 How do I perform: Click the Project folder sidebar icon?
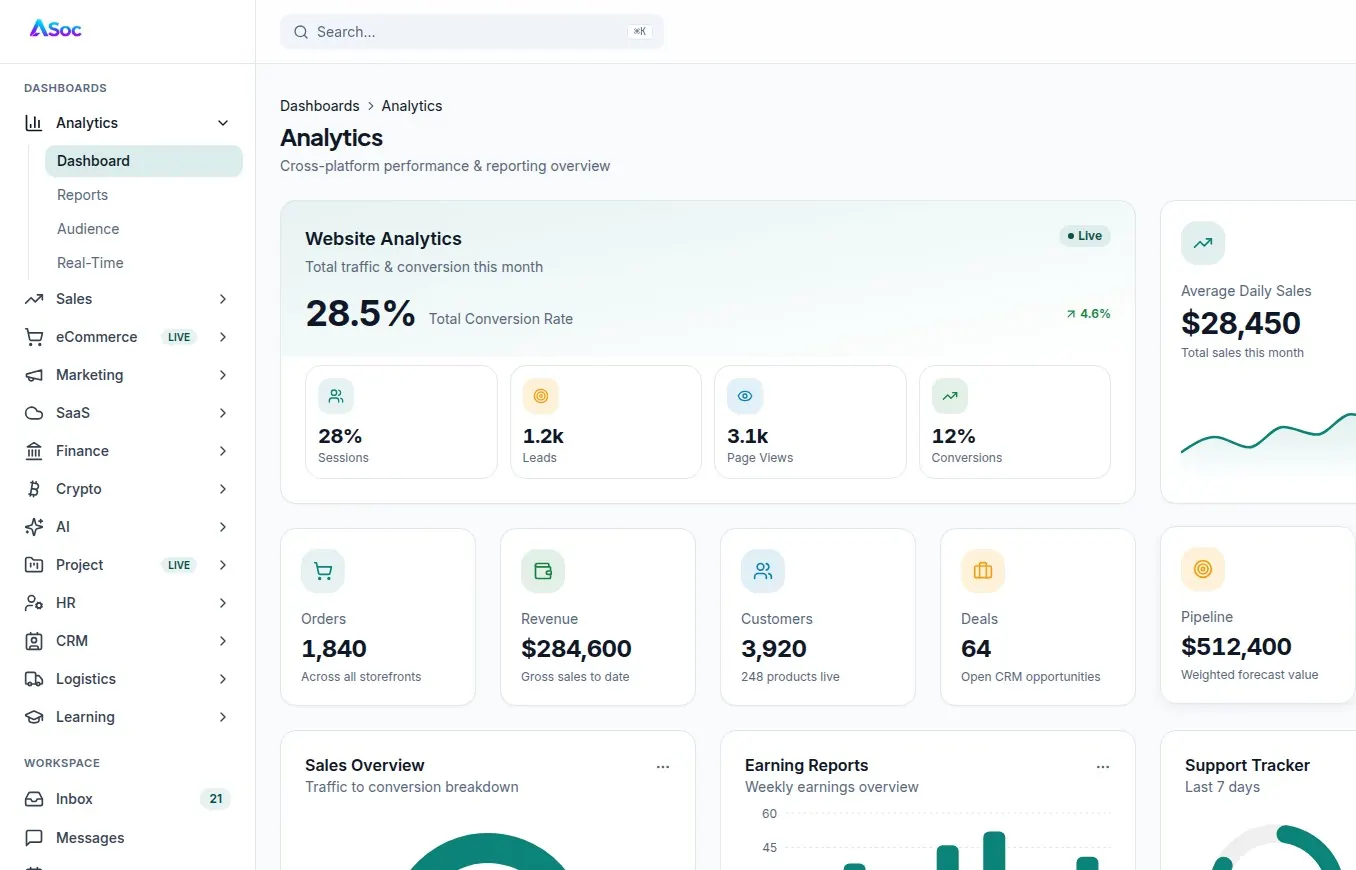[34, 565]
